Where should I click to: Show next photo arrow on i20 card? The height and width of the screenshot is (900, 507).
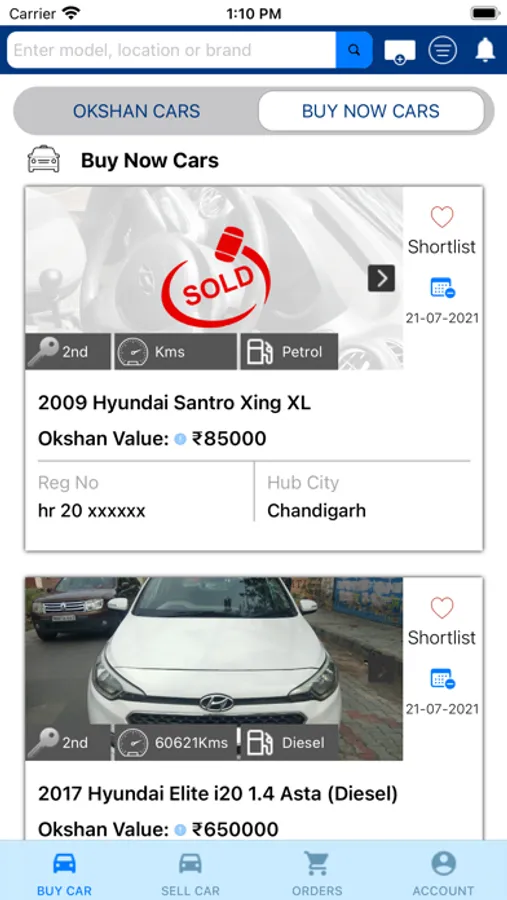(x=381, y=669)
